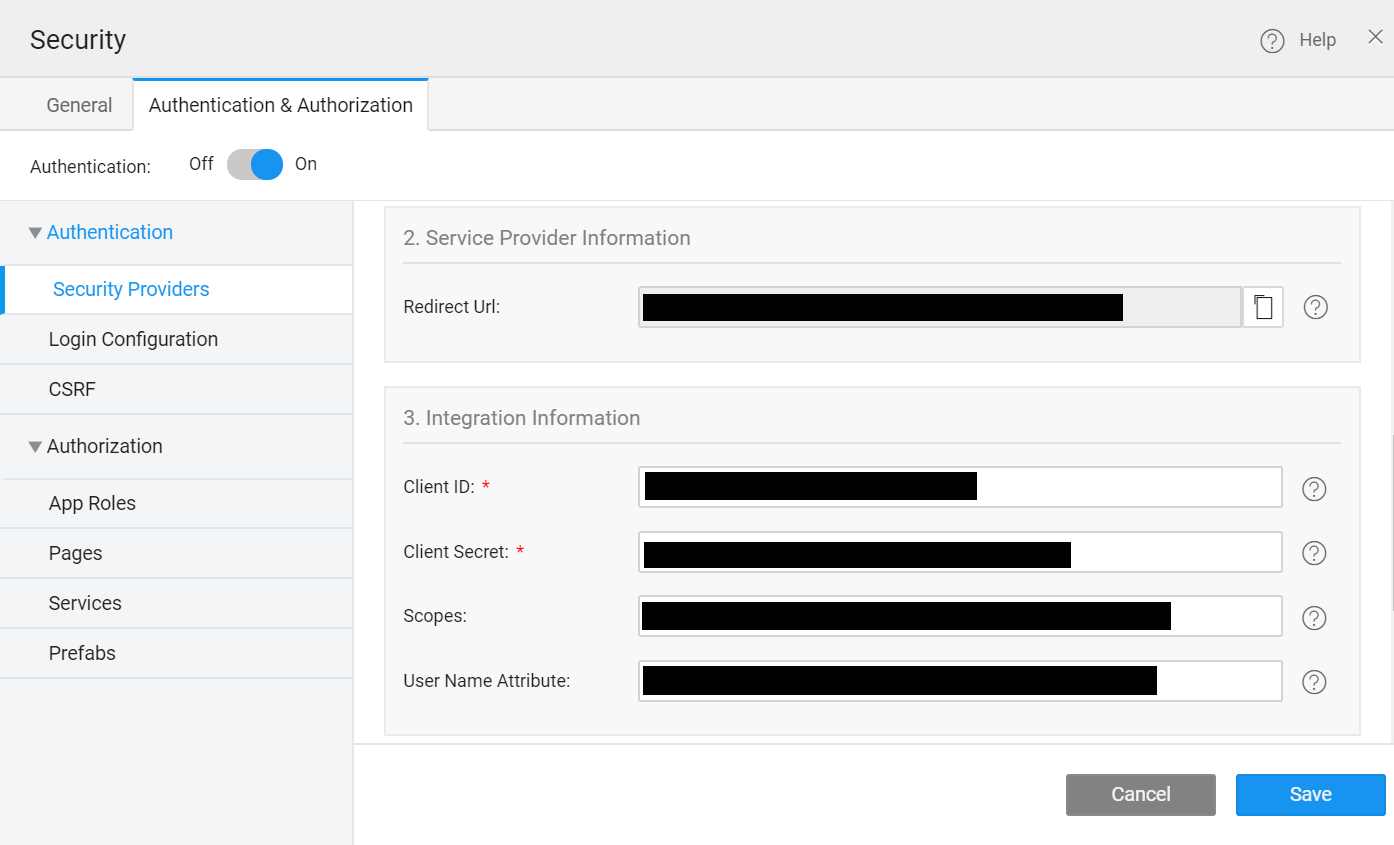Collapse the Authentication section in sidebar
Image resolution: width=1394 pixels, height=845 pixels.
(34, 231)
